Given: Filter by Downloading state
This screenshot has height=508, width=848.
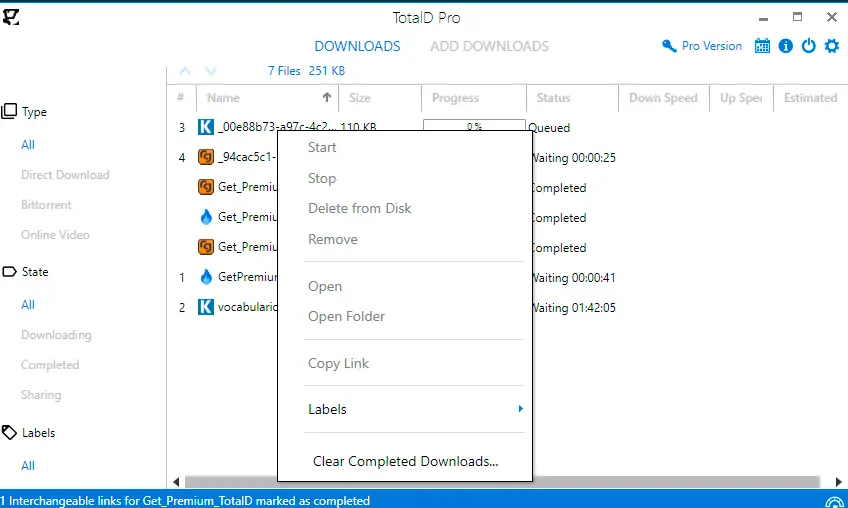Looking at the screenshot, I should pyautogui.click(x=56, y=335).
